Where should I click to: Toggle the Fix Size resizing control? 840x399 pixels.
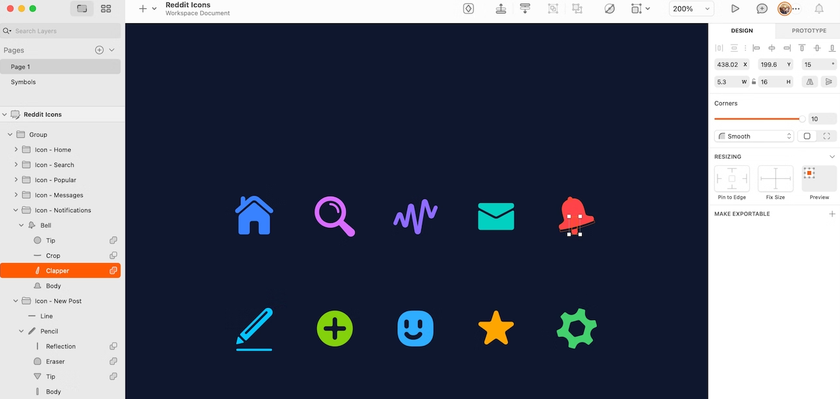(775, 179)
